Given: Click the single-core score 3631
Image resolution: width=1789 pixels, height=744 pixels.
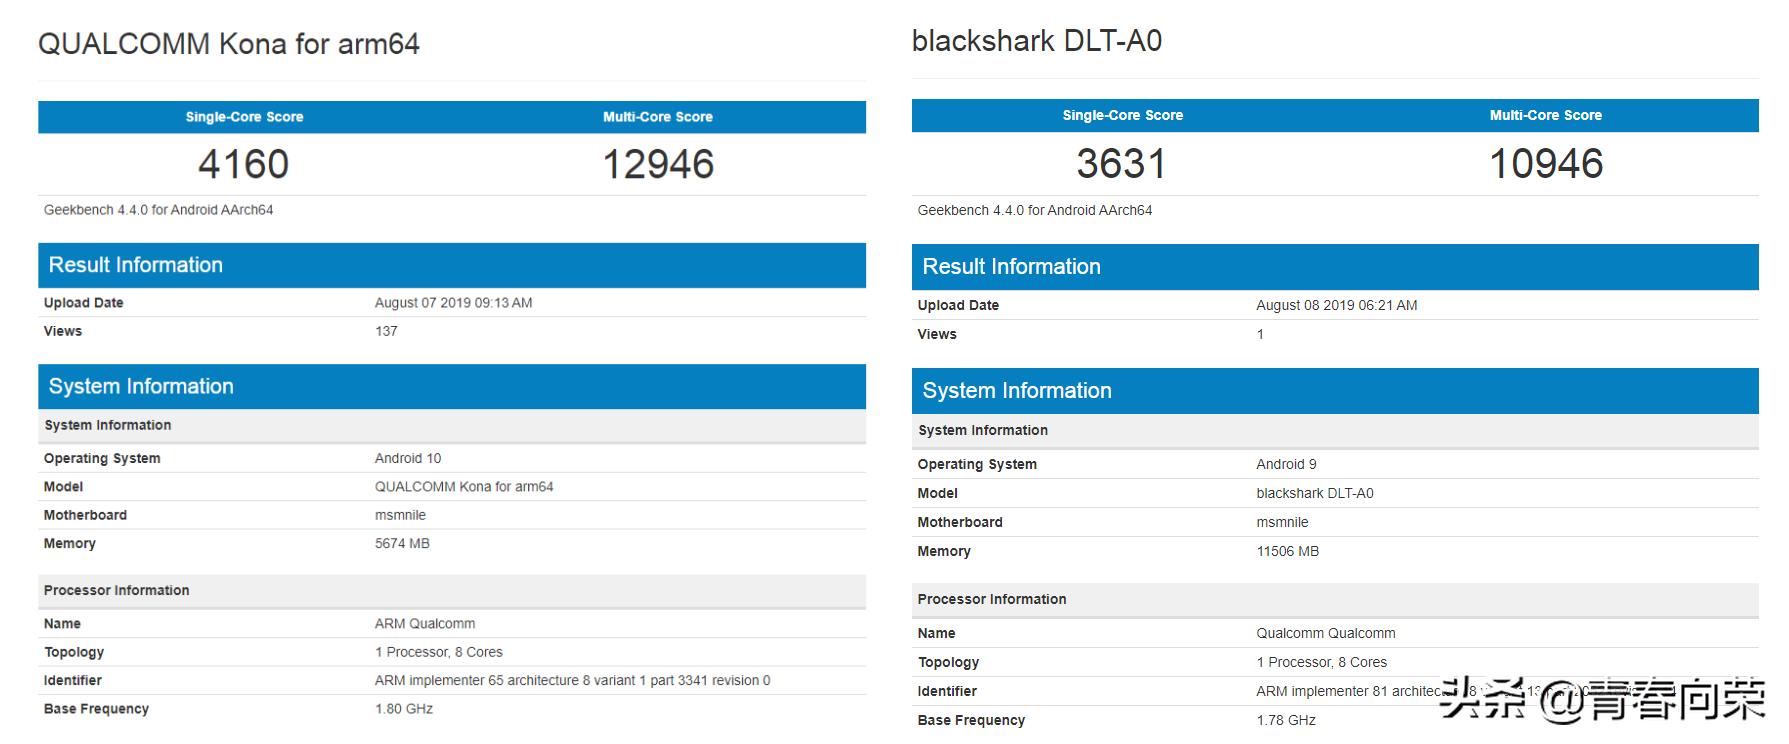Looking at the screenshot, I should click(x=1121, y=163).
